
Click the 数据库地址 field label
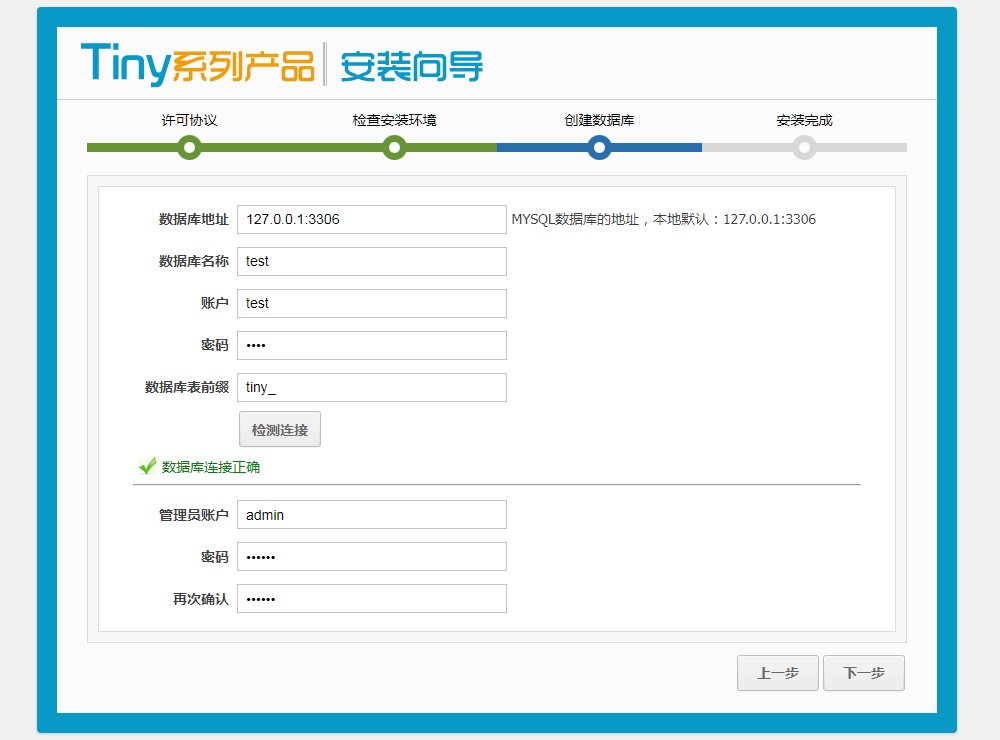(x=194, y=219)
